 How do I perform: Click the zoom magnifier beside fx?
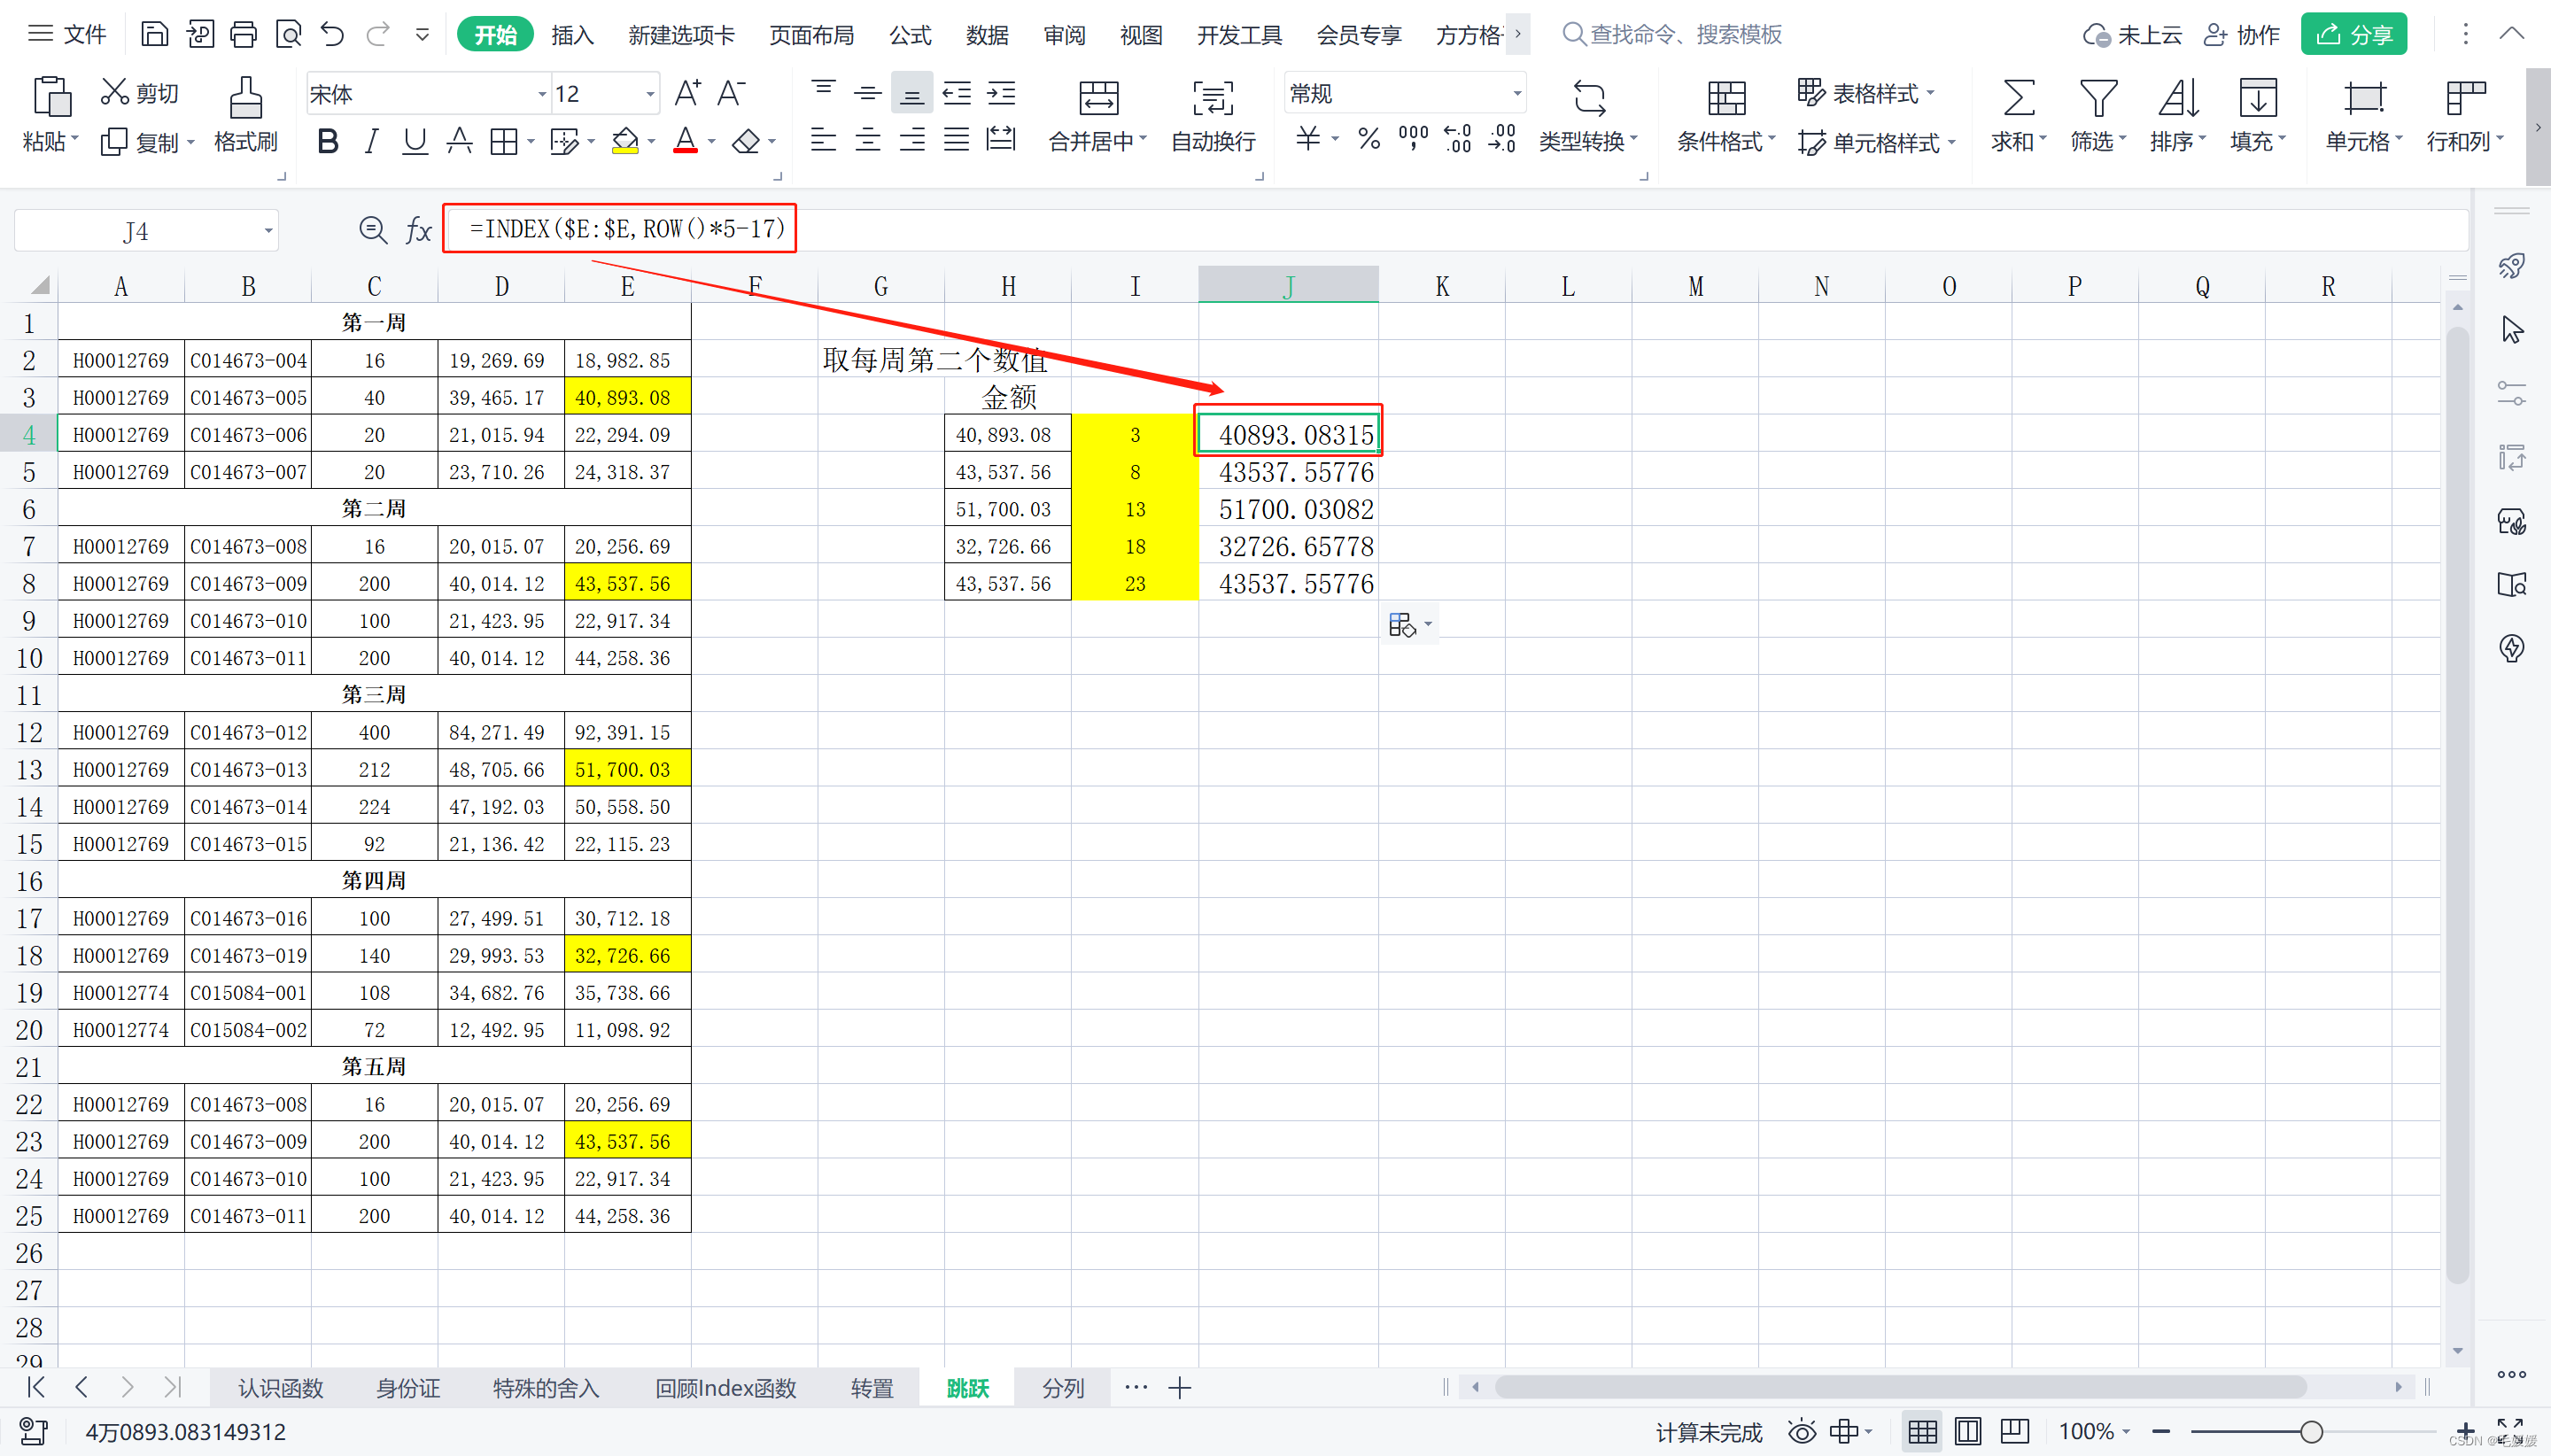(x=373, y=231)
